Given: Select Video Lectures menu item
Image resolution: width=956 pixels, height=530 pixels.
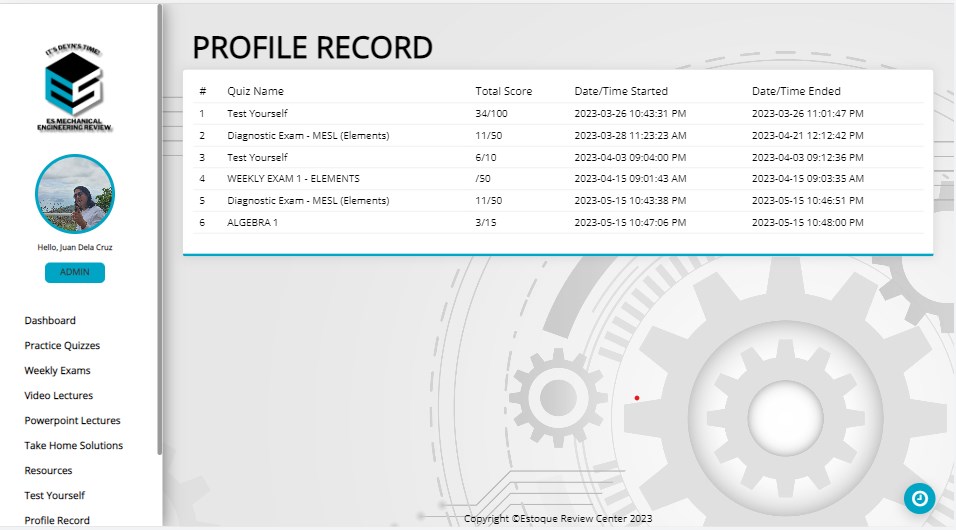Looking at the screenshot, I should point(59,395).
